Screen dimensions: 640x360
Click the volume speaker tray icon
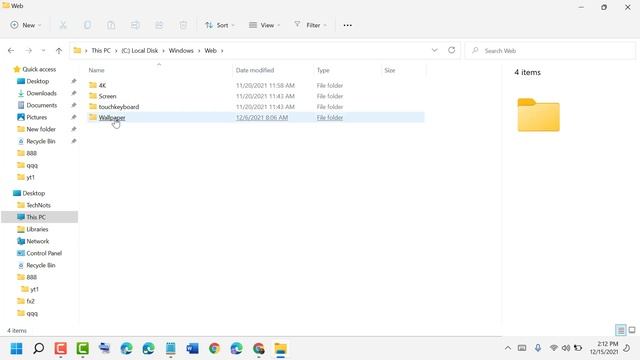pos(566,348)
